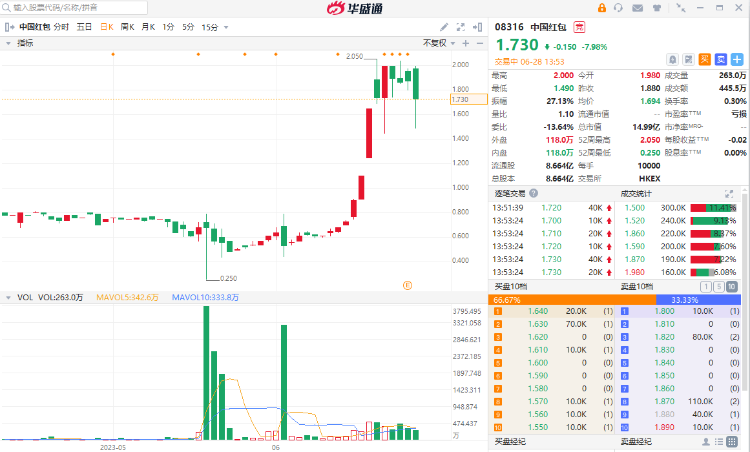Viewport: 750px width, 452px height.
Task: Click the 13:51:39 tick trade row
Action: pyautogui.click(x=552, y=208)
